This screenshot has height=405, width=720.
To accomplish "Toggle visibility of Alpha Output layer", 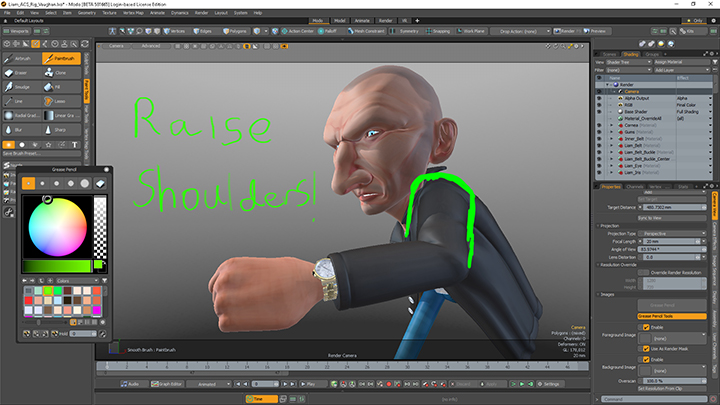I will pyautogui.click(x=598, y=98).
